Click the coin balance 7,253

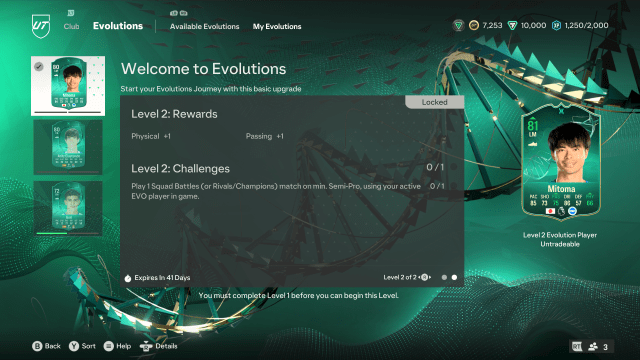coord(492,25)
